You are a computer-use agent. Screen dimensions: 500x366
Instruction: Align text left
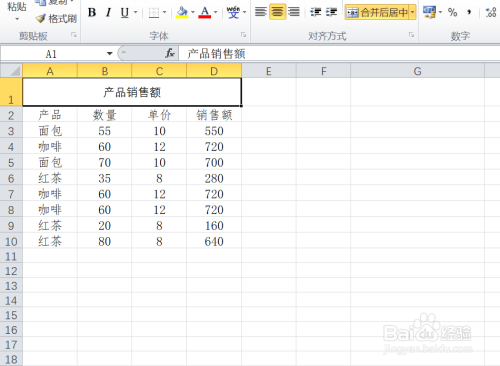[261, 12]
